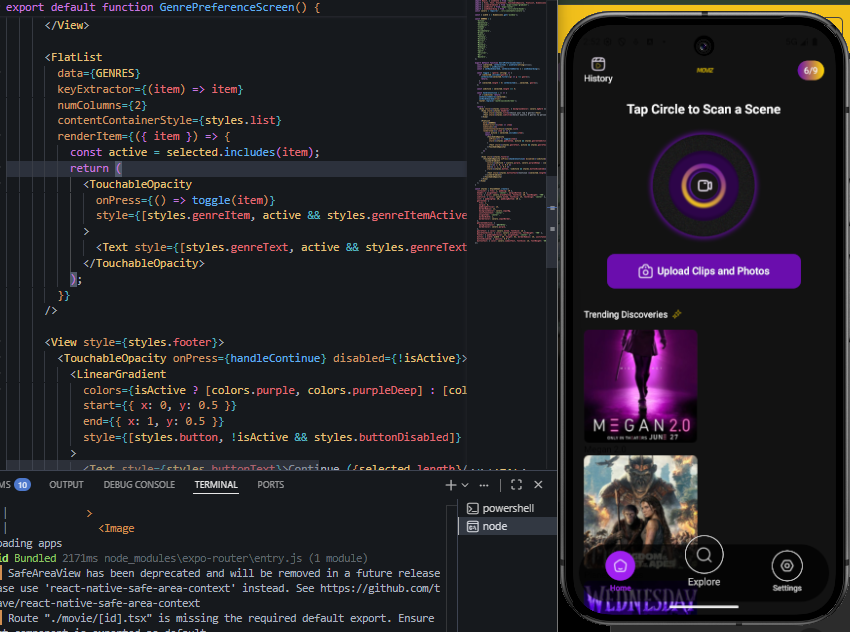Tap the circular scene scan button
The height and width of the screenshot is (632, 850).
pyautogui.click(x=703, y=185)
